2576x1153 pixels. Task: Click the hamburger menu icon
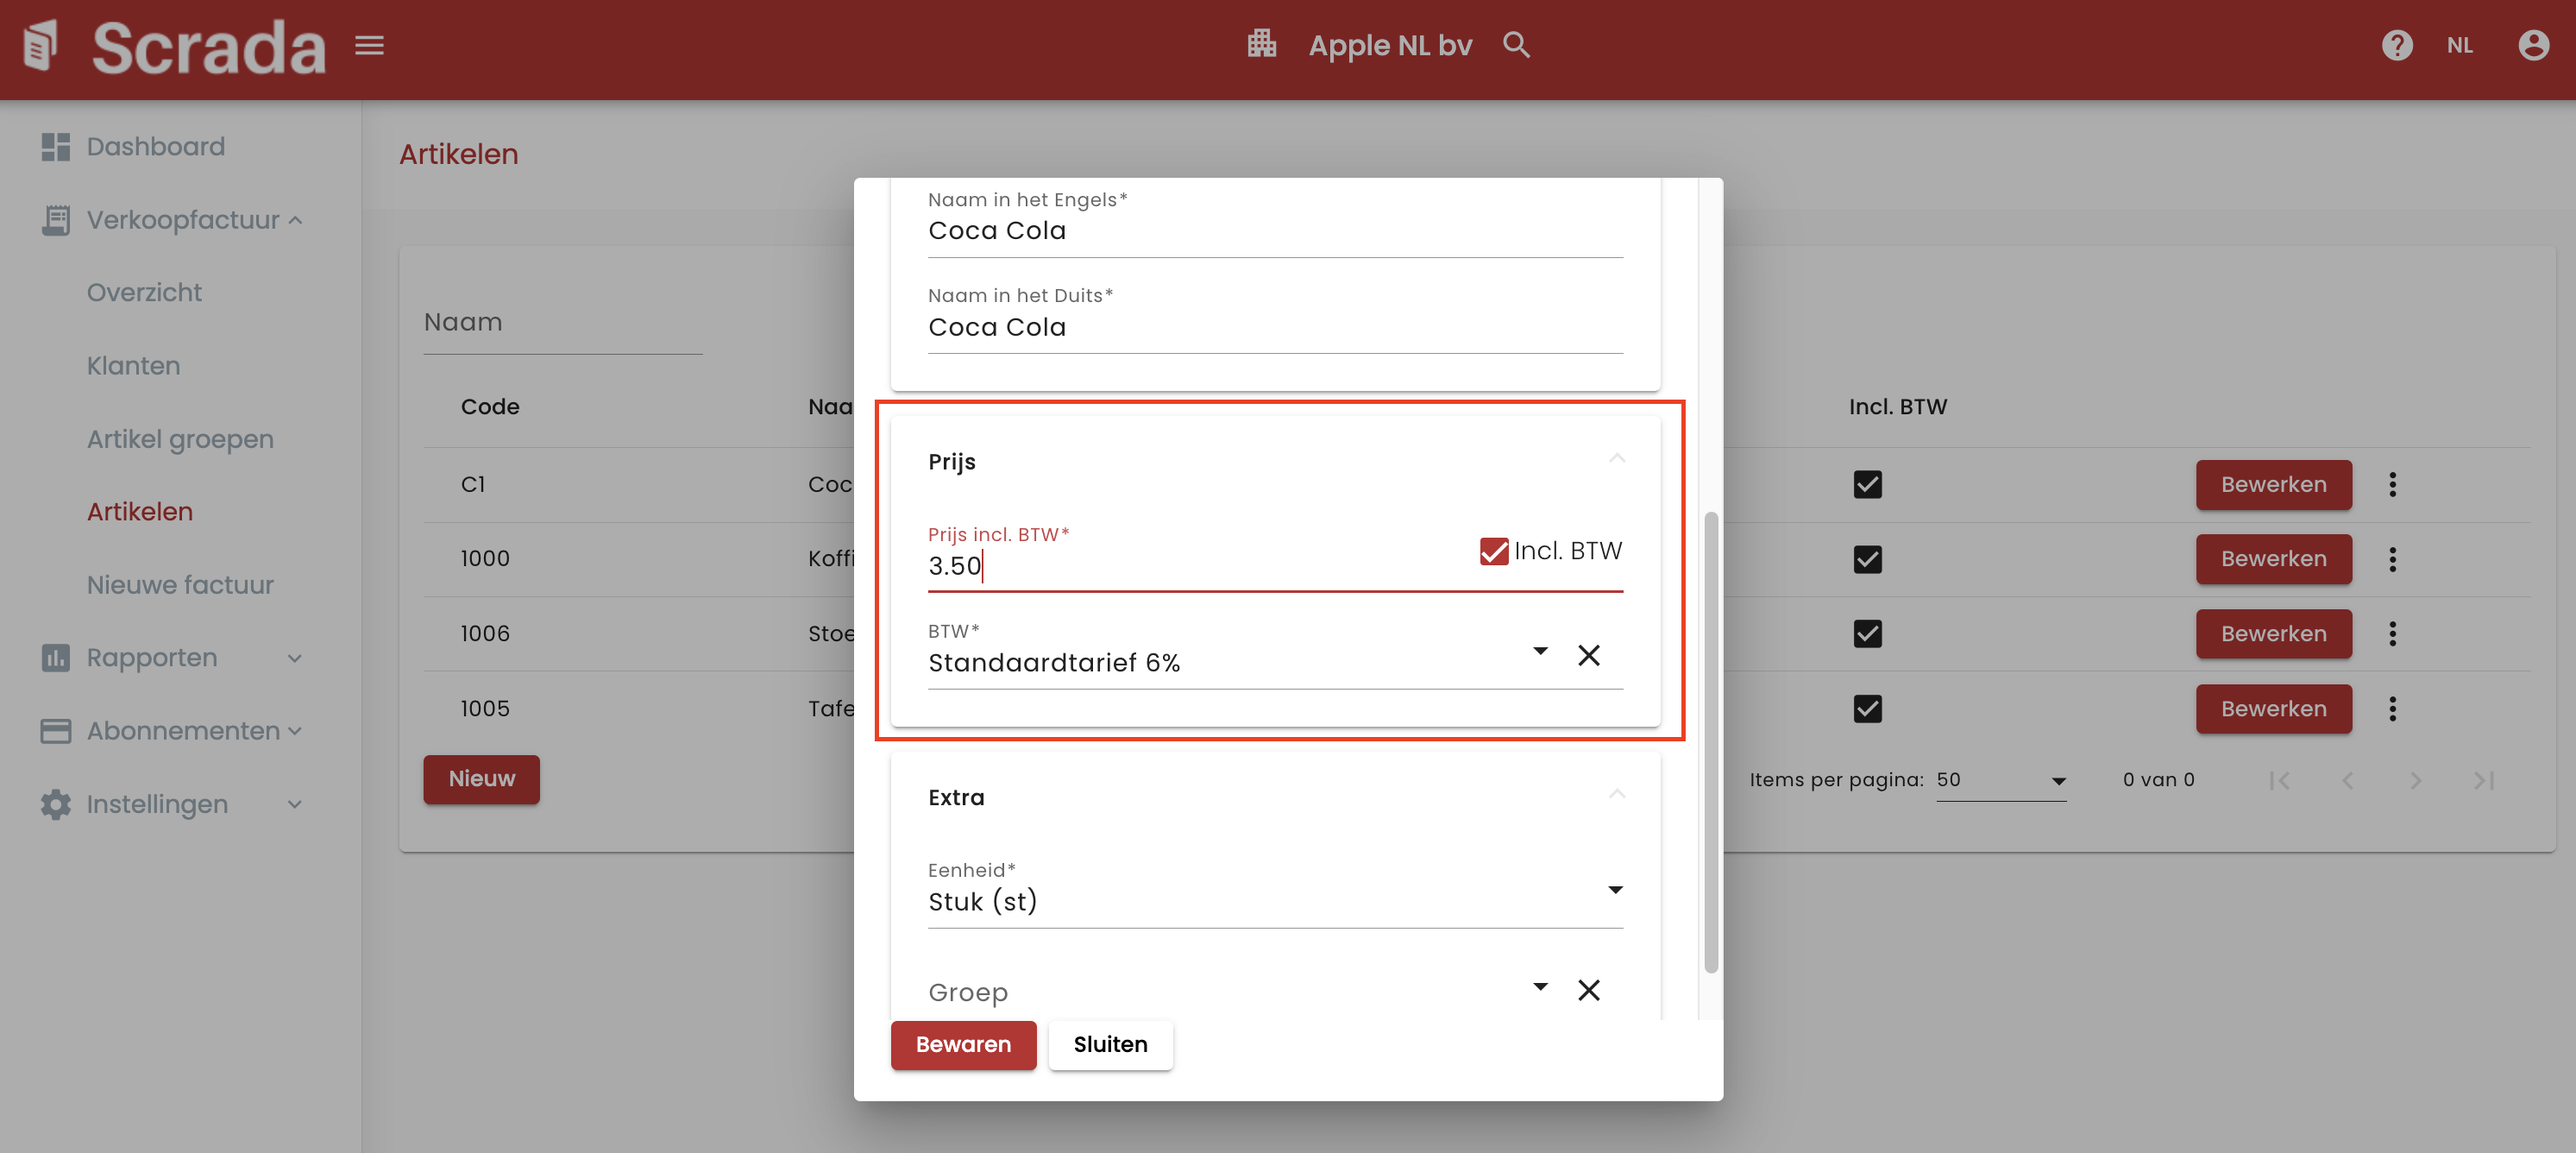[x=369, y=45]
